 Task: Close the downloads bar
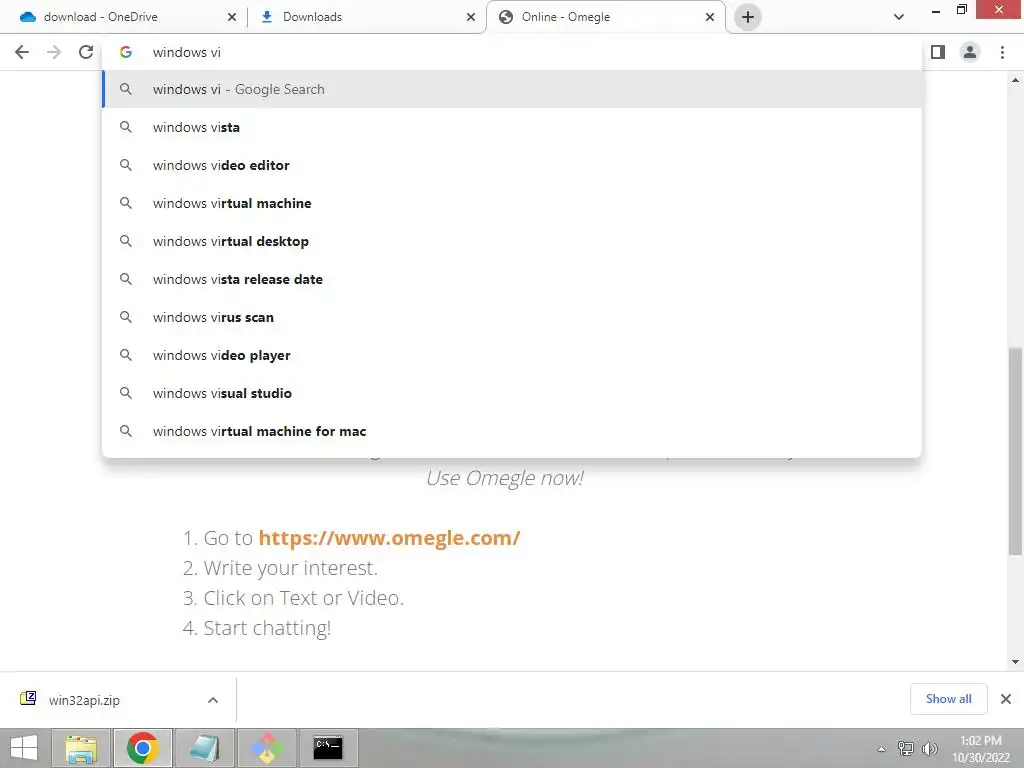pos(1006,699)
